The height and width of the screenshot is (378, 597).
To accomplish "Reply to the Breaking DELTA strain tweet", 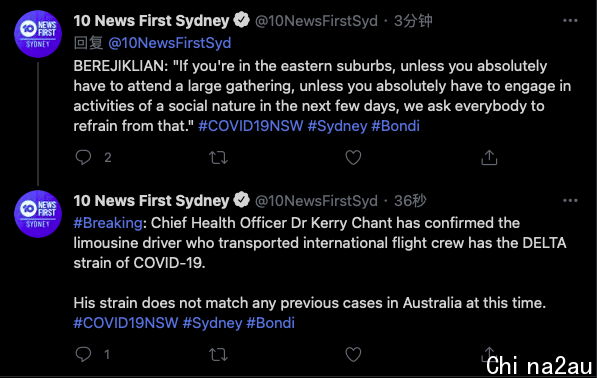I will point(83,354).
